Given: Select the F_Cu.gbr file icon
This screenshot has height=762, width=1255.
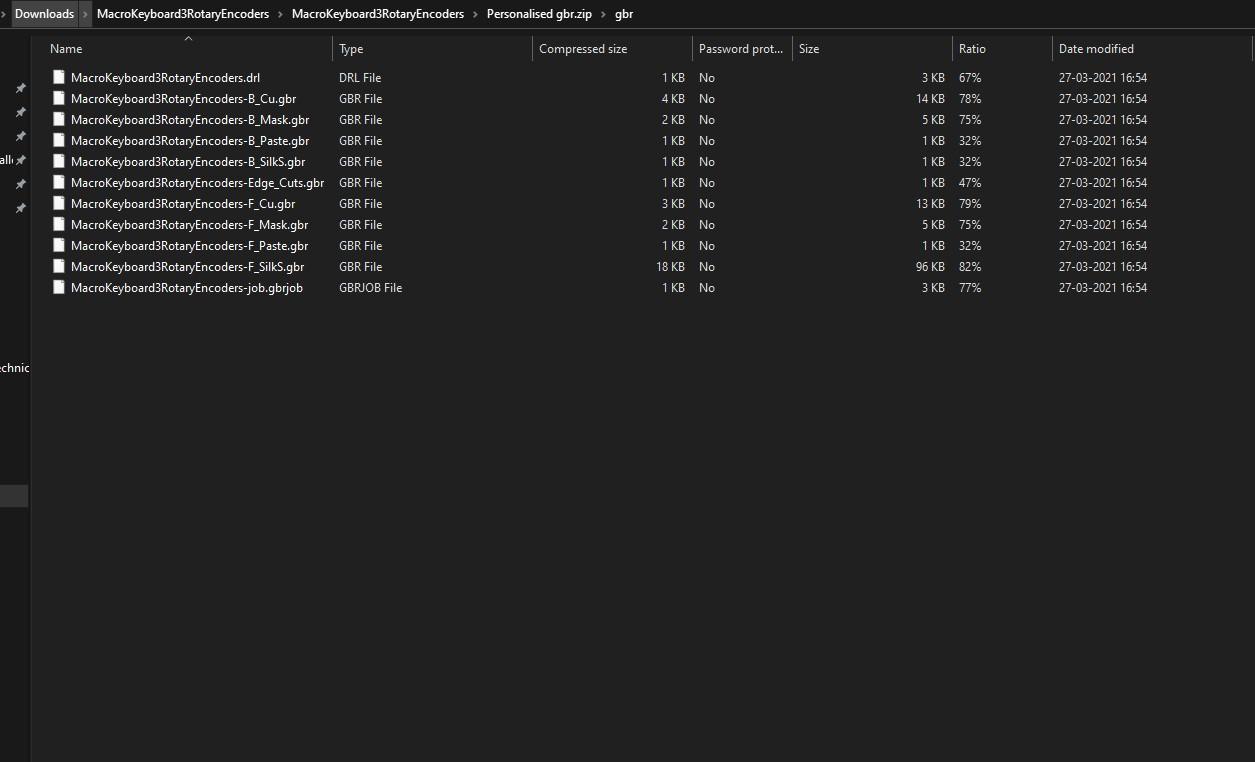Looking at the screenshot, I should (59, 203).
